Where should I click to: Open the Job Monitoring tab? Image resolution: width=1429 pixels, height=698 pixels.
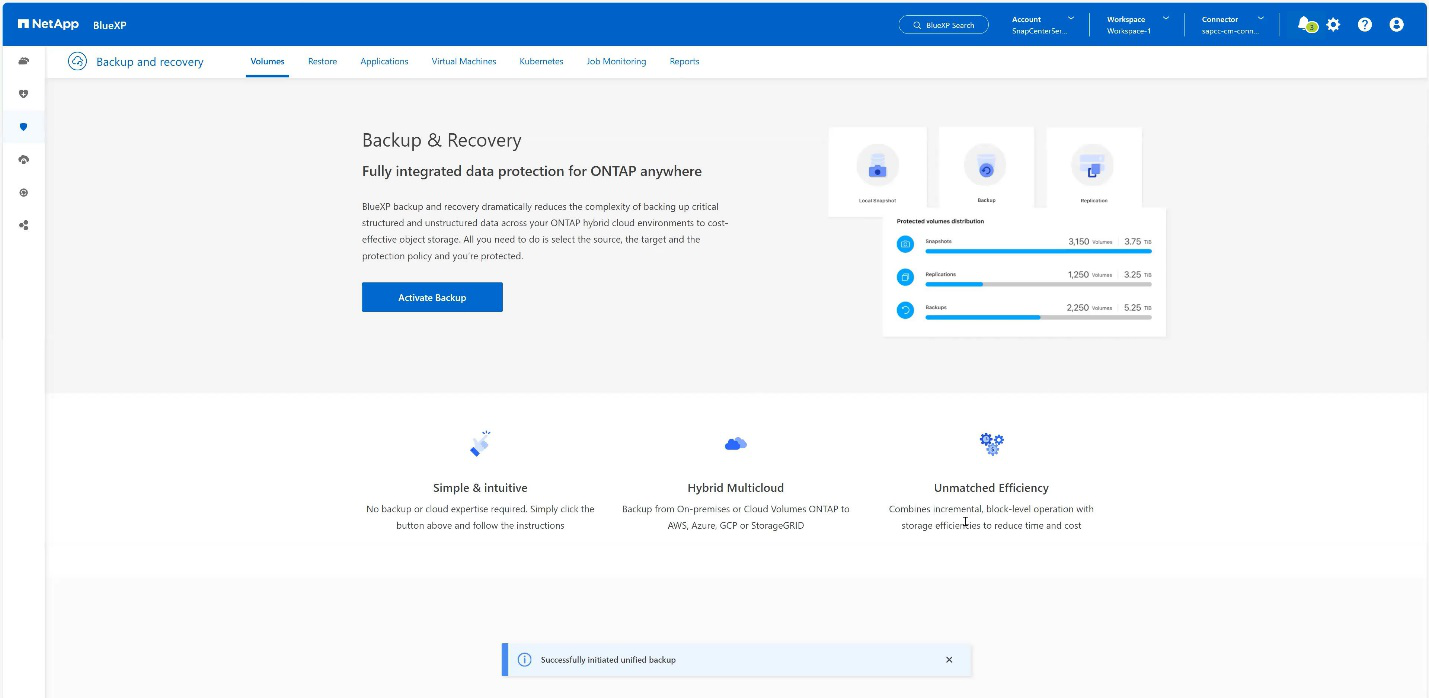[616, 61]
